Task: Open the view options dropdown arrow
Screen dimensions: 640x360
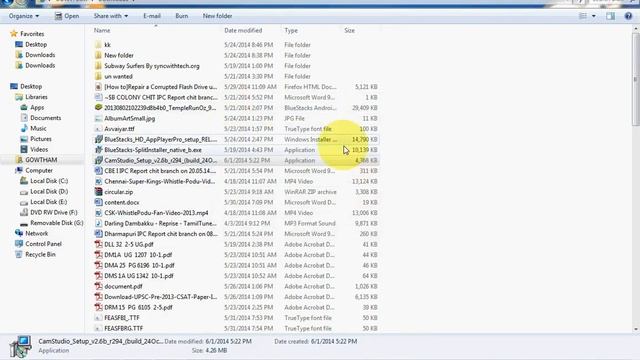Action: (593, 16)
